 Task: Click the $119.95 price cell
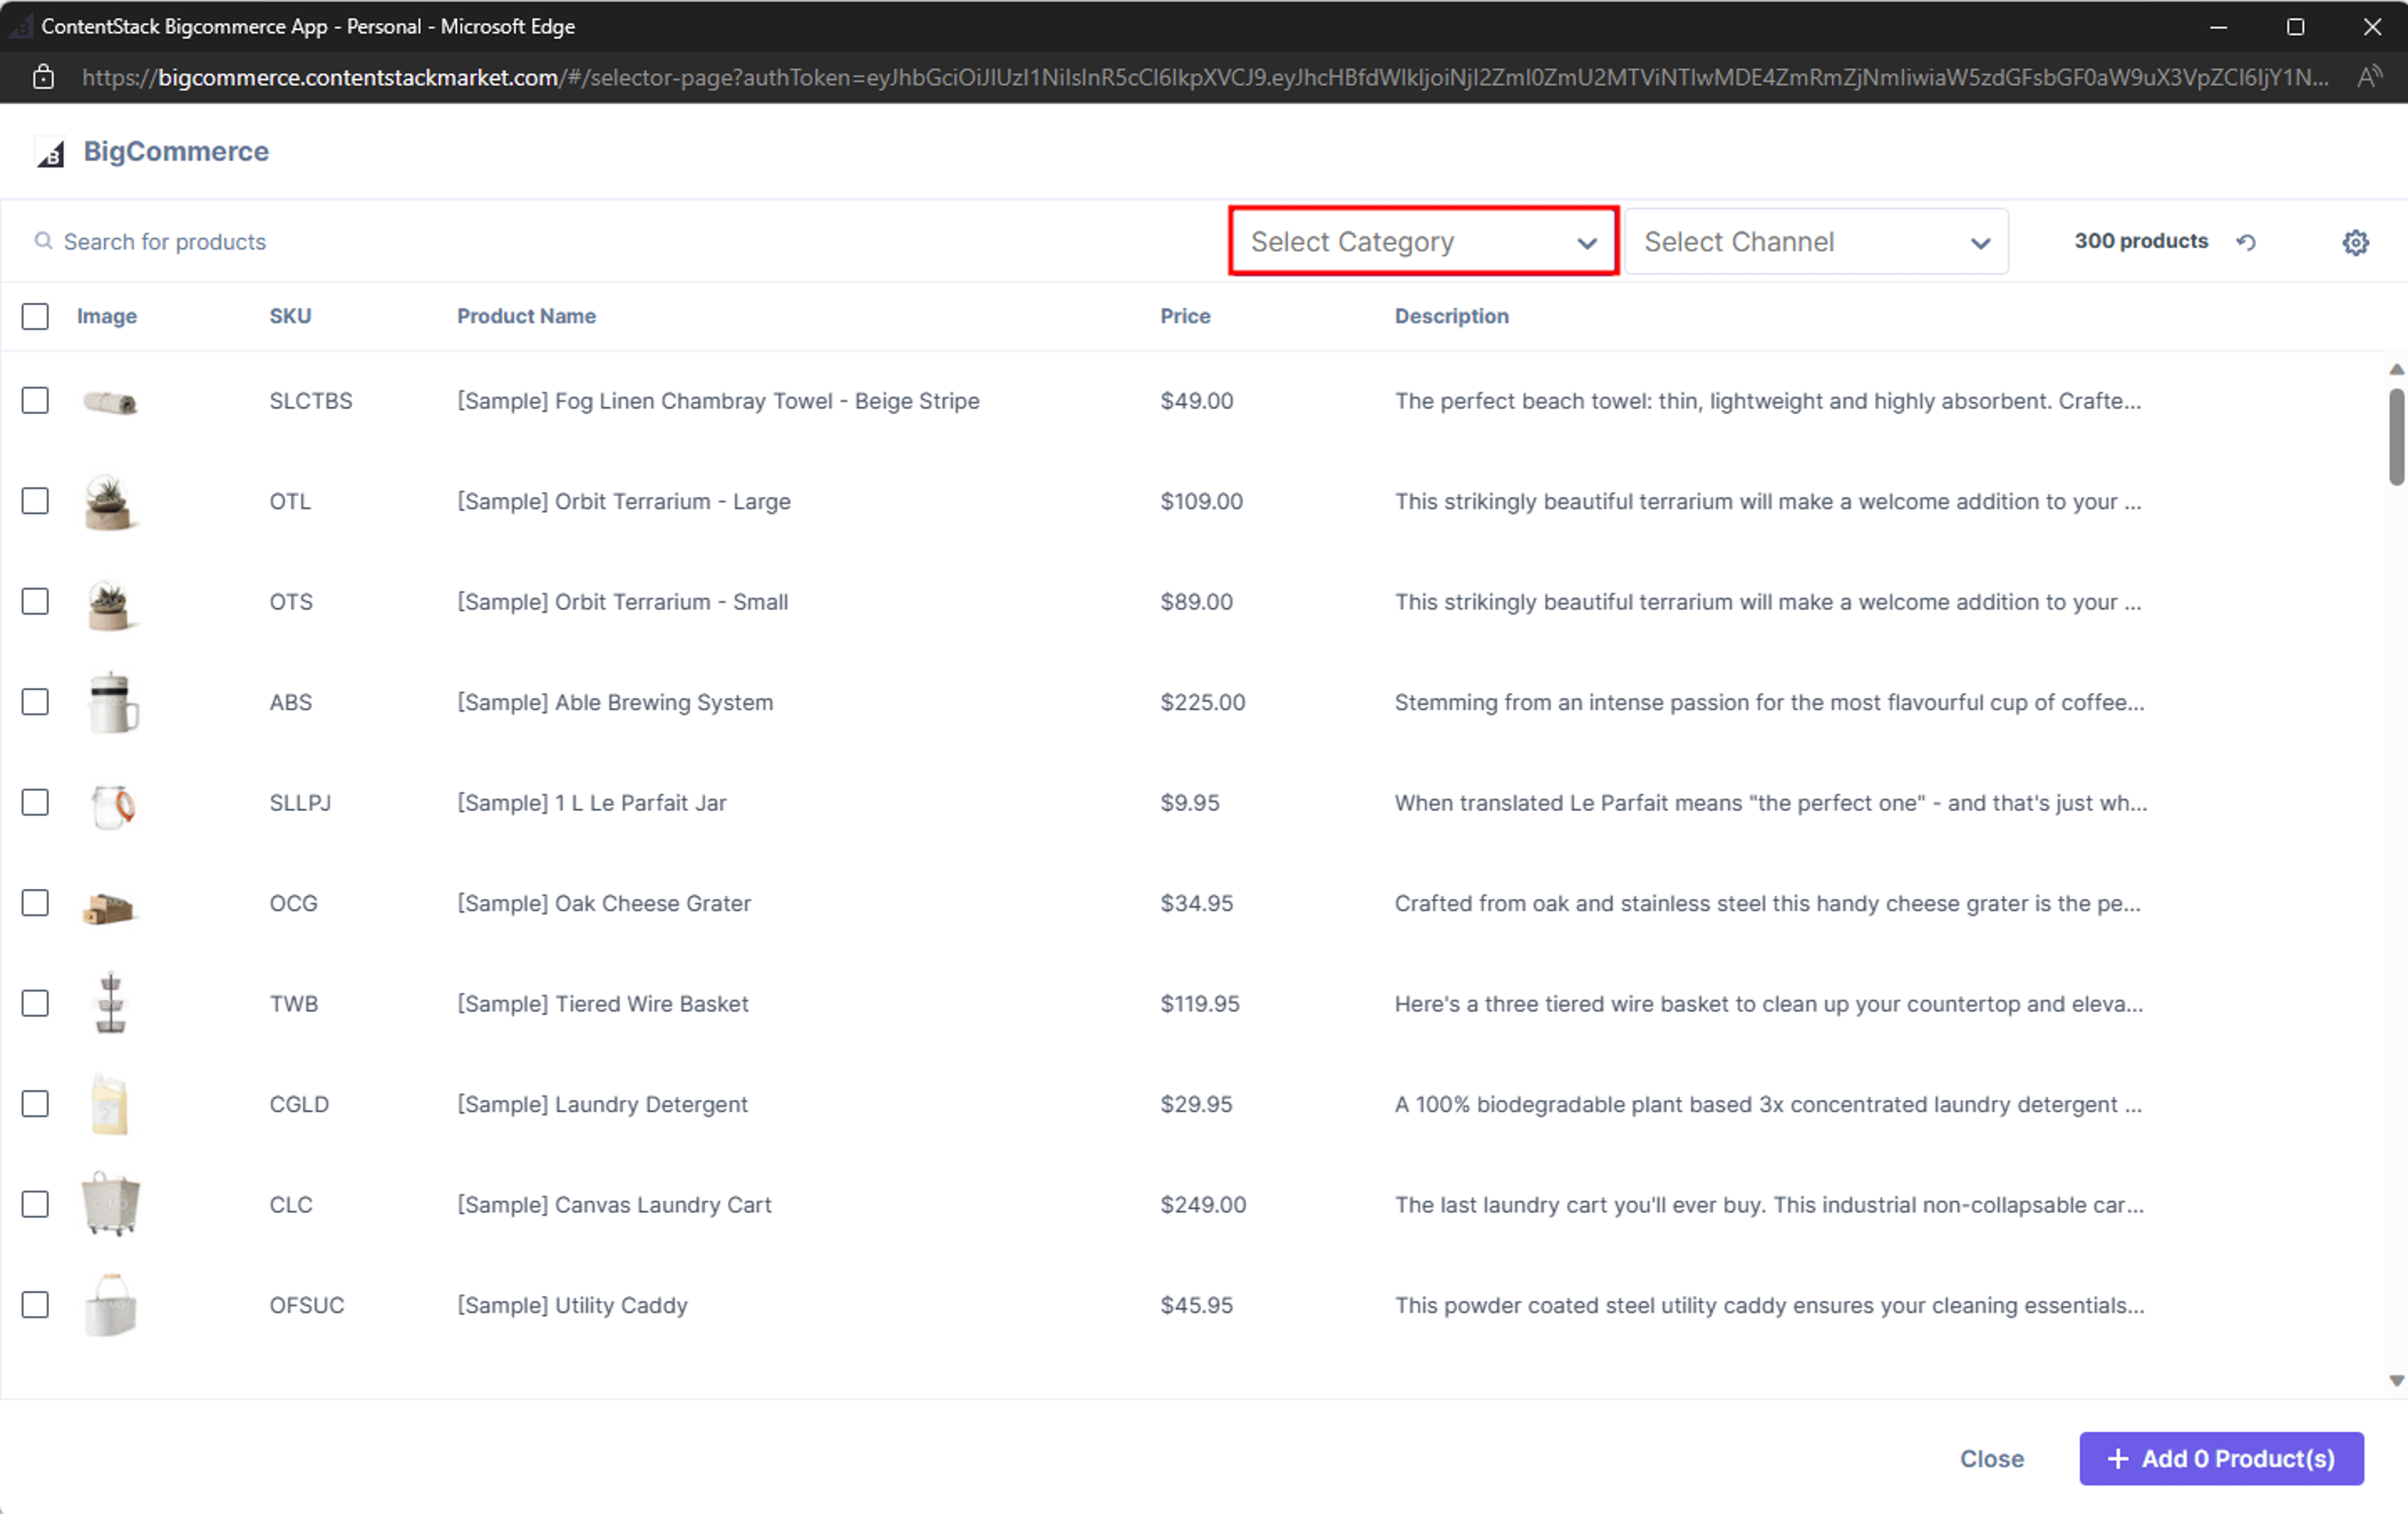coord(1199,1003)
